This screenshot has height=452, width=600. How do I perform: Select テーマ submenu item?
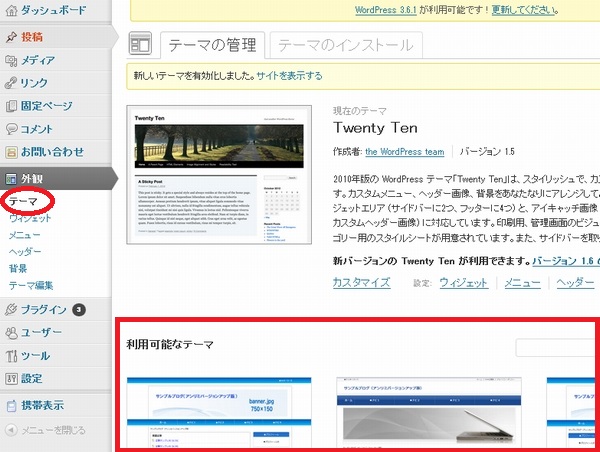click(23, 201)
